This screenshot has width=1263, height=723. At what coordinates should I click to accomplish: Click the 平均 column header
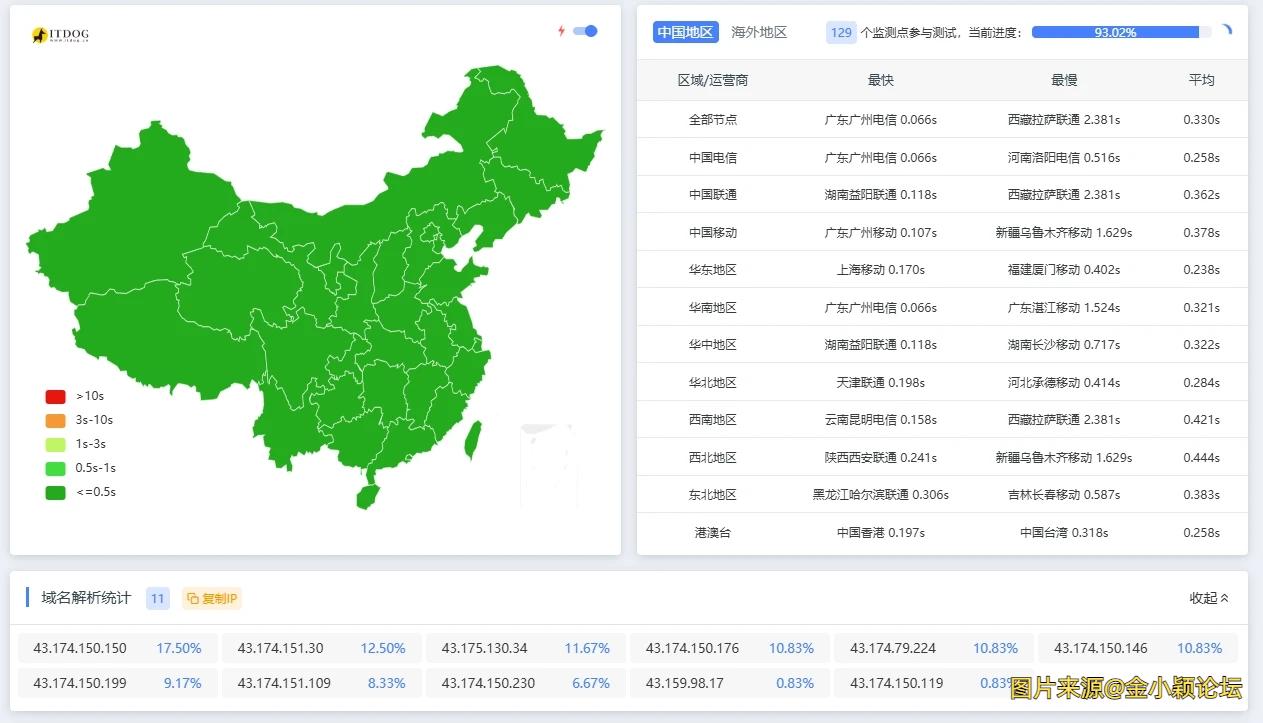(1201, 80)
